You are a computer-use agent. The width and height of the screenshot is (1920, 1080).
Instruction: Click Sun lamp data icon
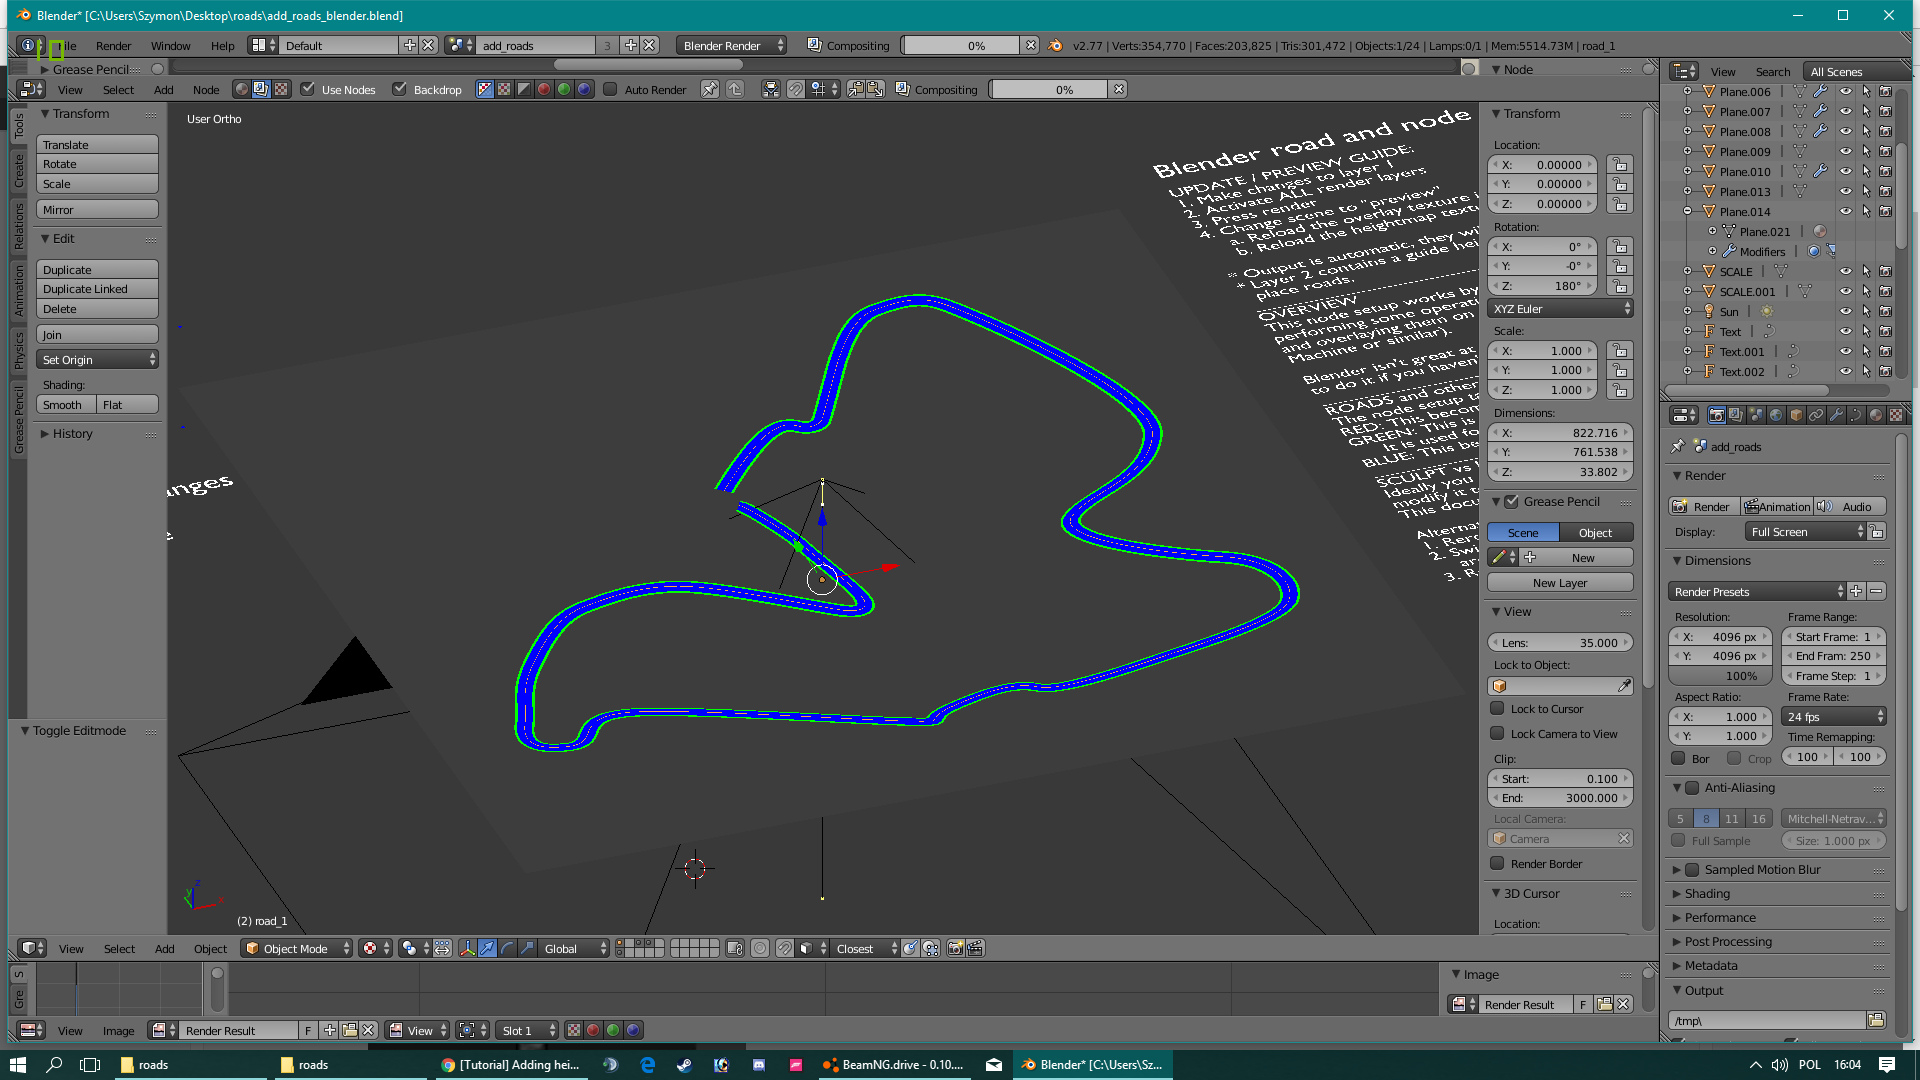[x=1766, y=311]
